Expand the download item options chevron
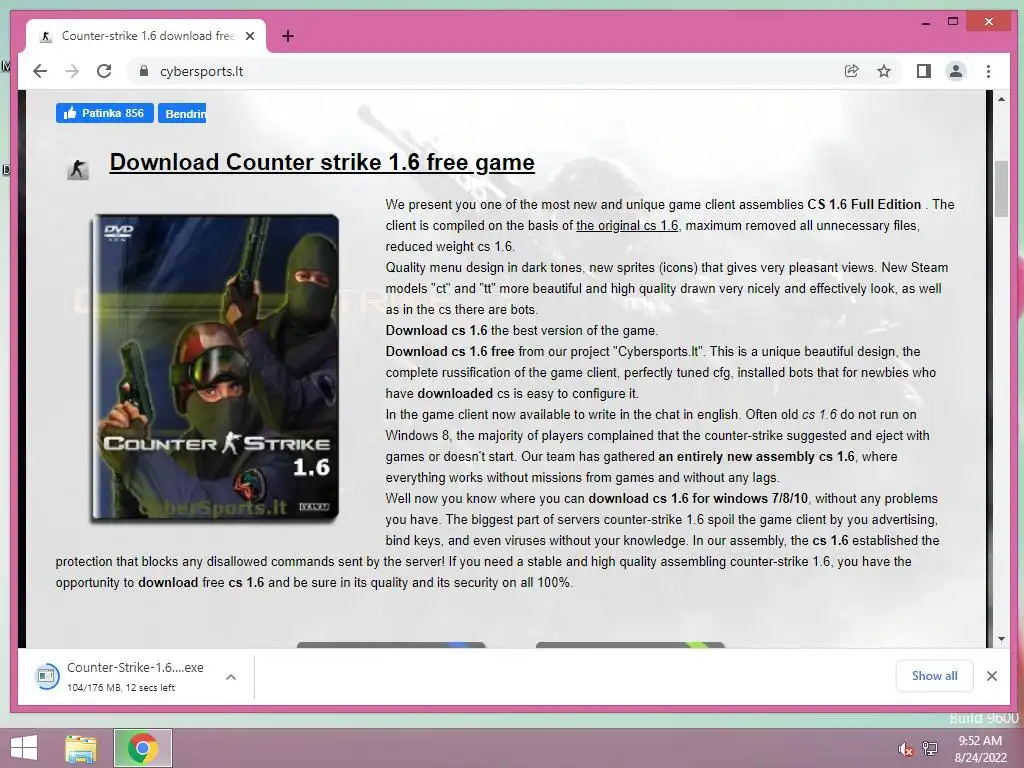The width and height of the screenshot is (1024, 768). click(x=231, y=677)
